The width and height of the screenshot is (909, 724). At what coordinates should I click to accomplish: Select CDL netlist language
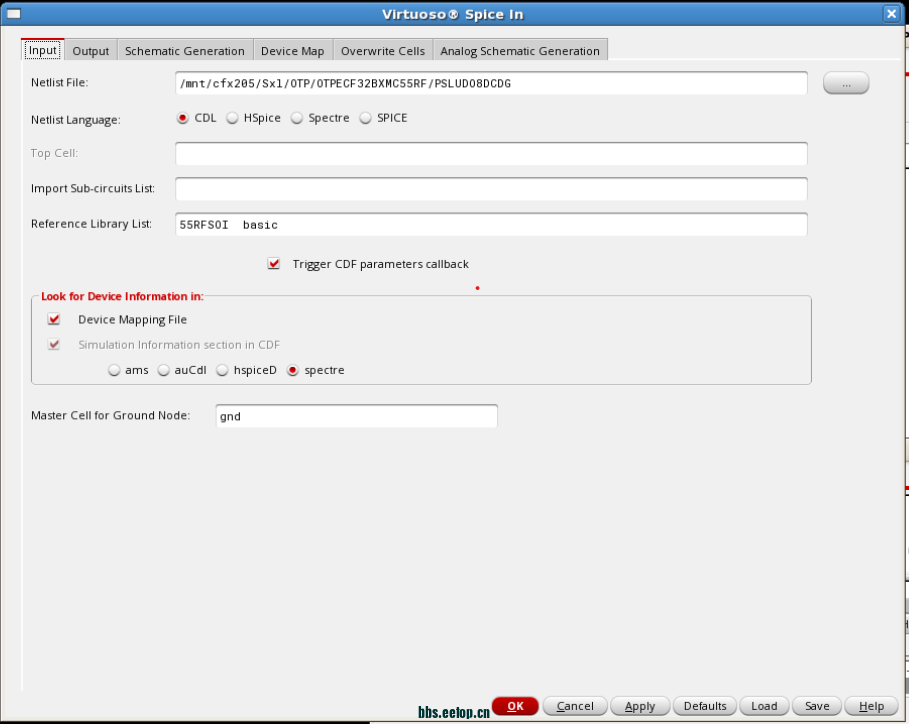pyautogui.click(x=183, y=118)
